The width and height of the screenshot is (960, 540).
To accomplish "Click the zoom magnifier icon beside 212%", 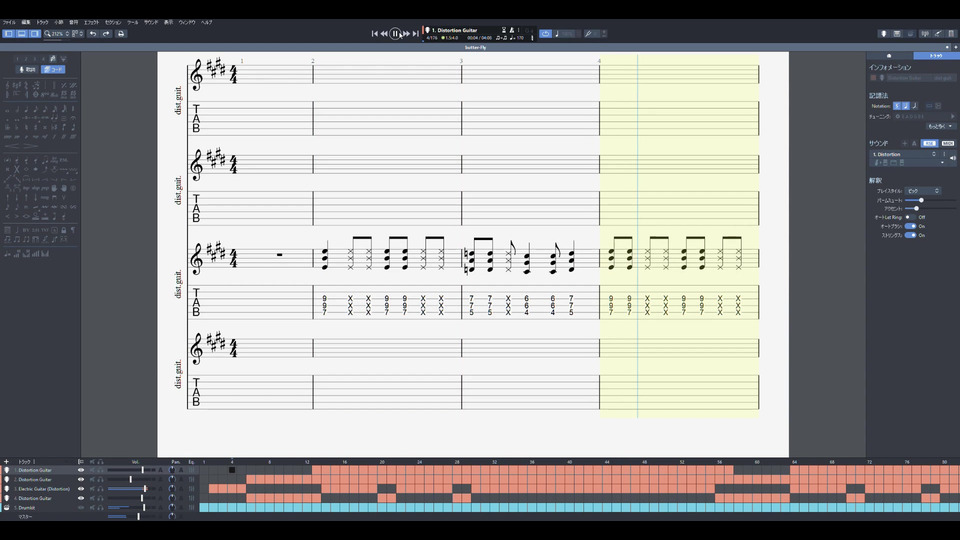I will click(47, 34).
